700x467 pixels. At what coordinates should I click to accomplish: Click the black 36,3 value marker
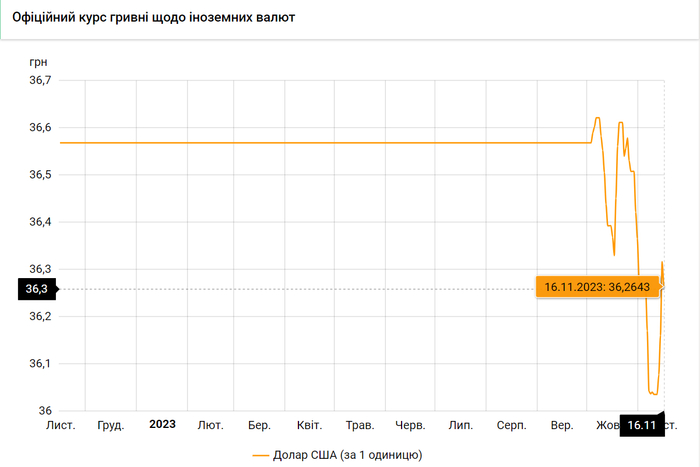(x=36, y=289)
